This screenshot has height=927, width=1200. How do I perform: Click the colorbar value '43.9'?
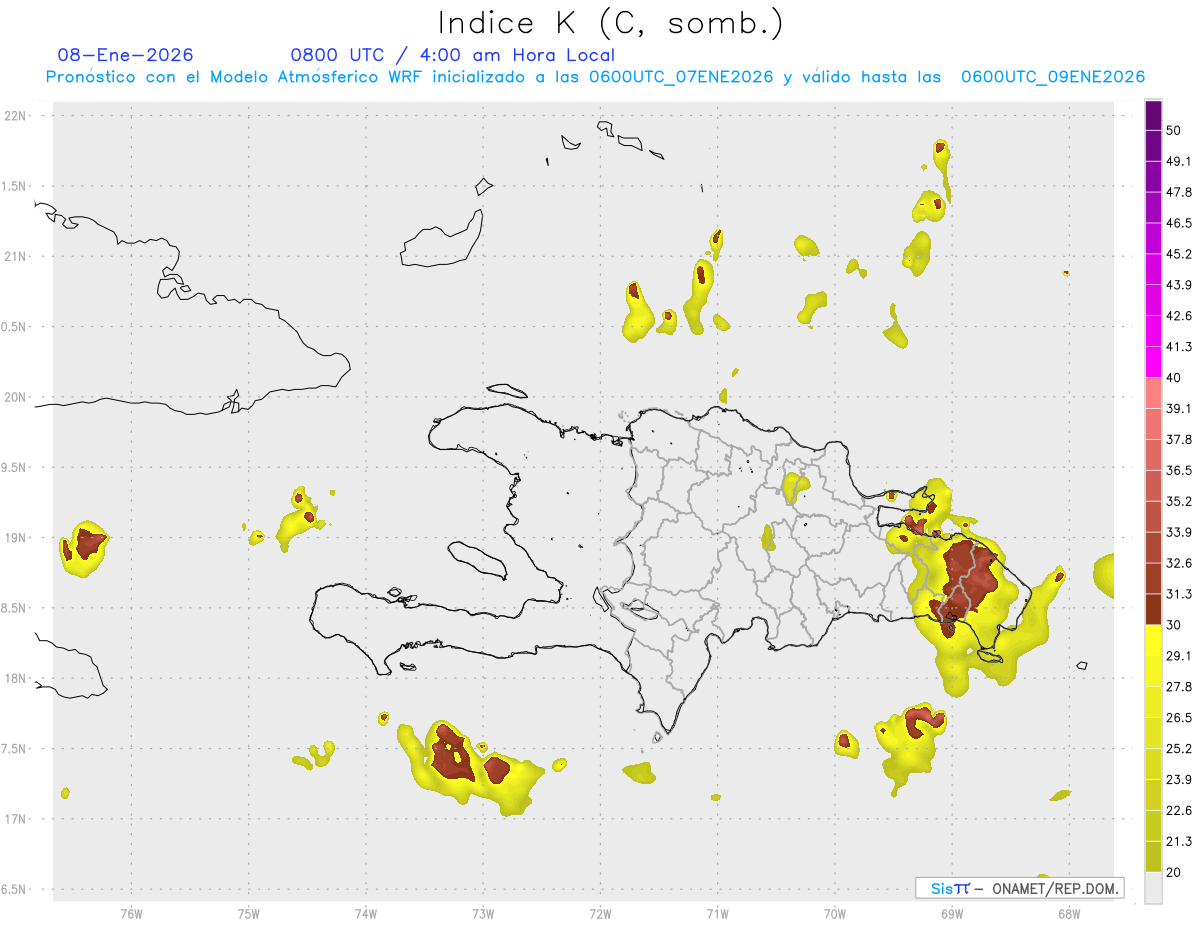click(1179, 285)
